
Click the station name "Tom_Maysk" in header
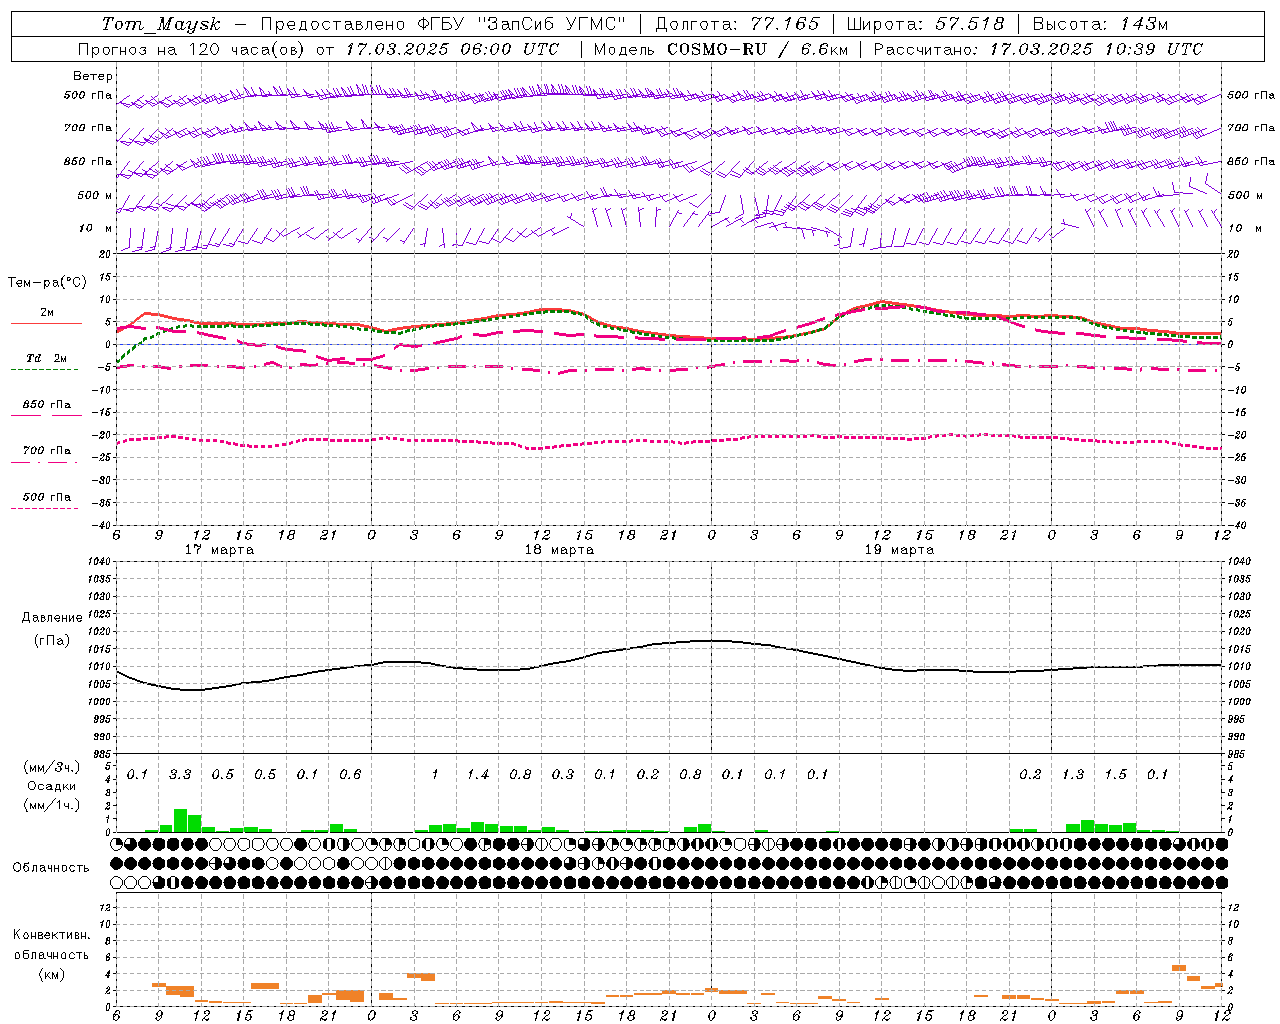coord(161,24)
